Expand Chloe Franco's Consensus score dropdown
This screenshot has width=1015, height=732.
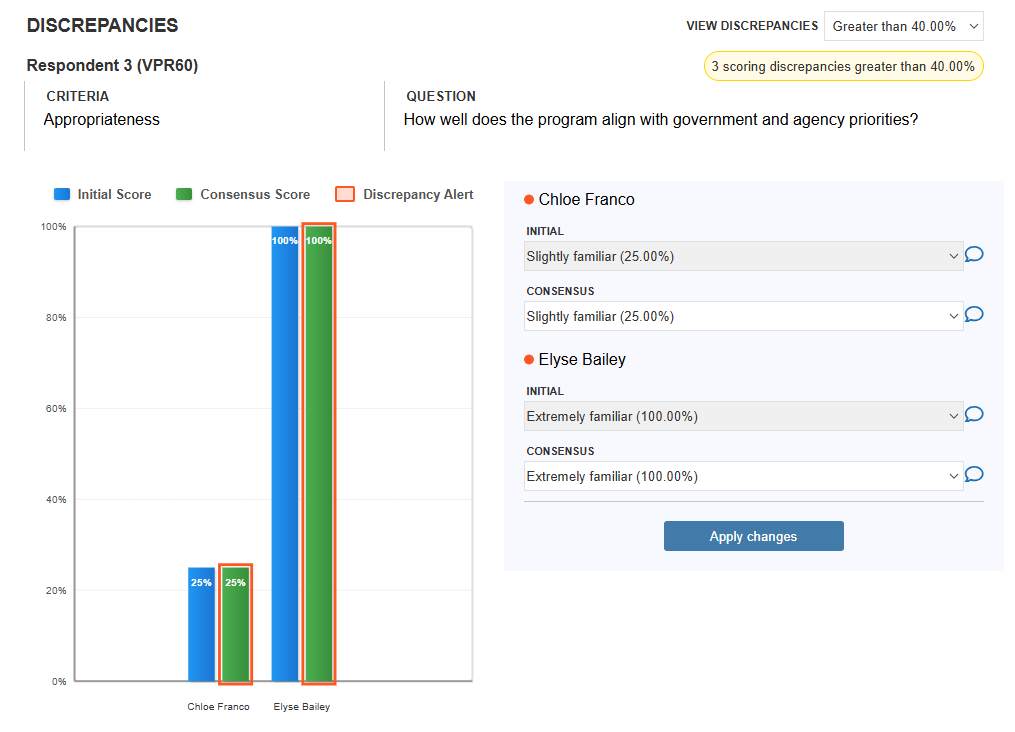pos(743,316)
